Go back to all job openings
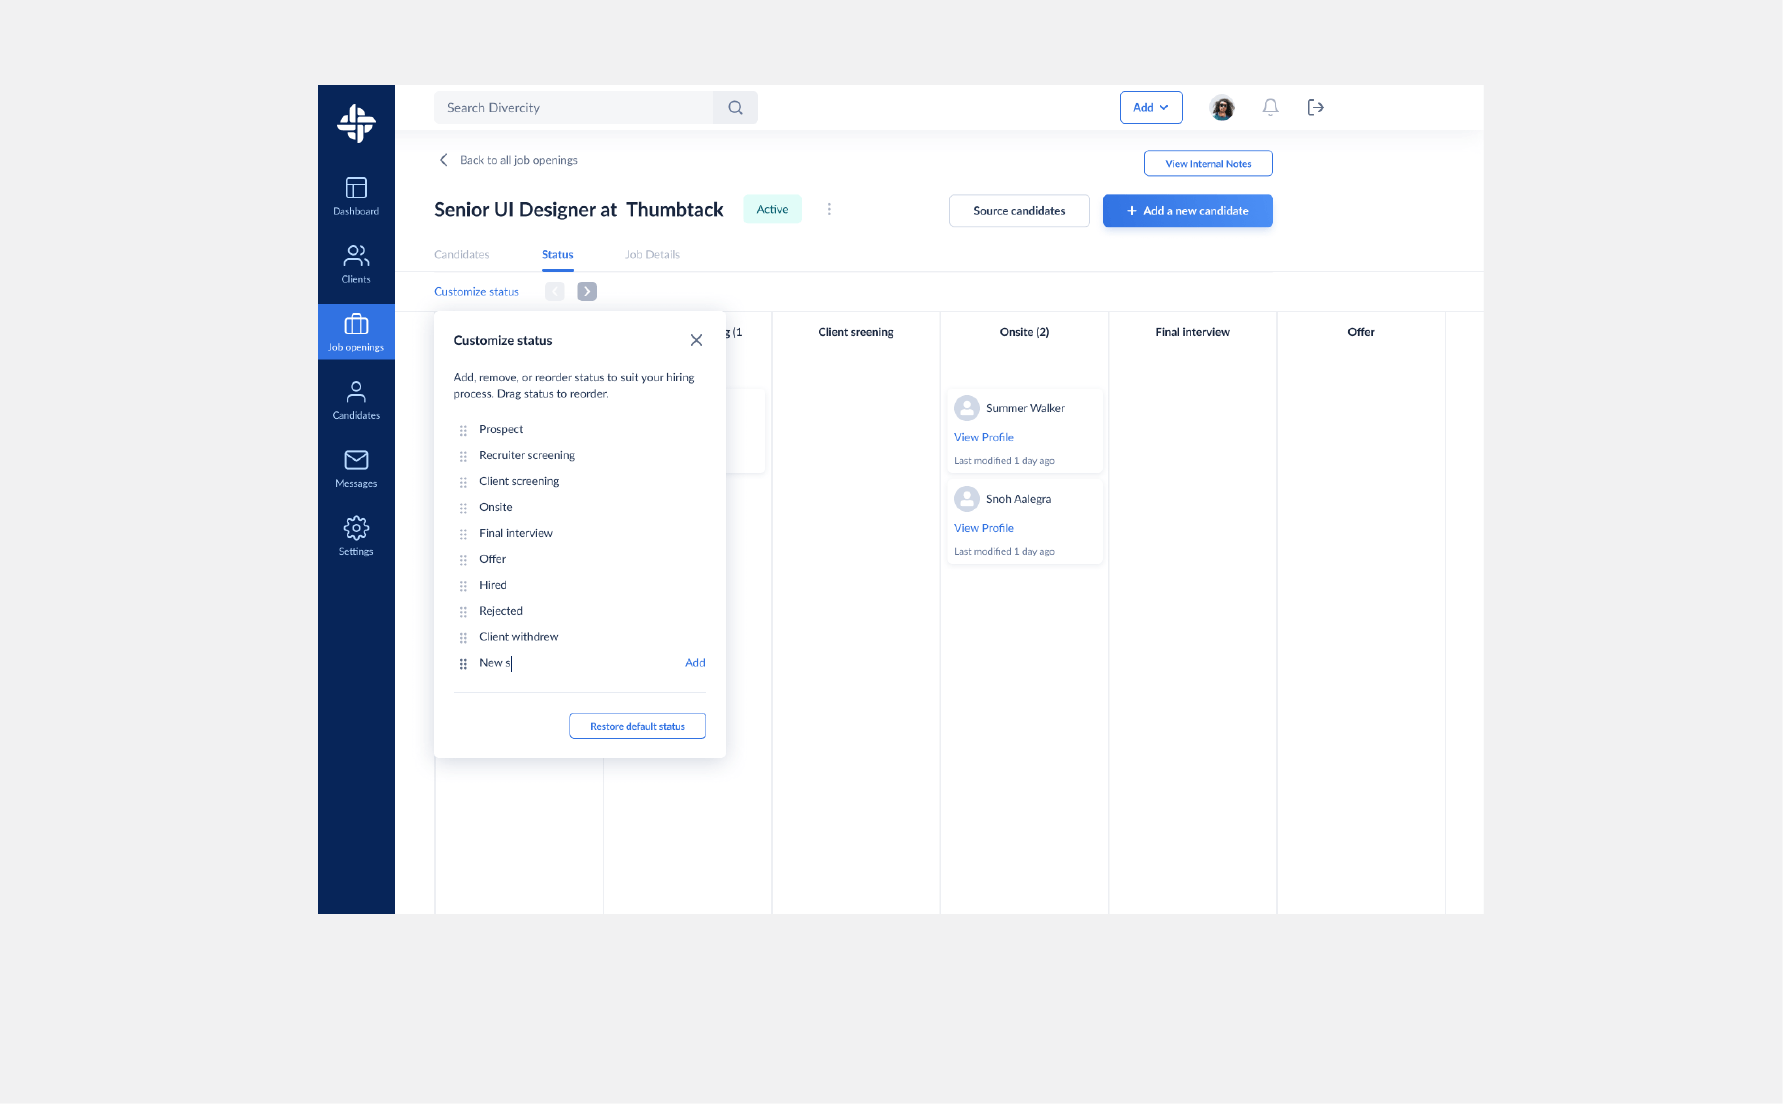 [509, 160]
